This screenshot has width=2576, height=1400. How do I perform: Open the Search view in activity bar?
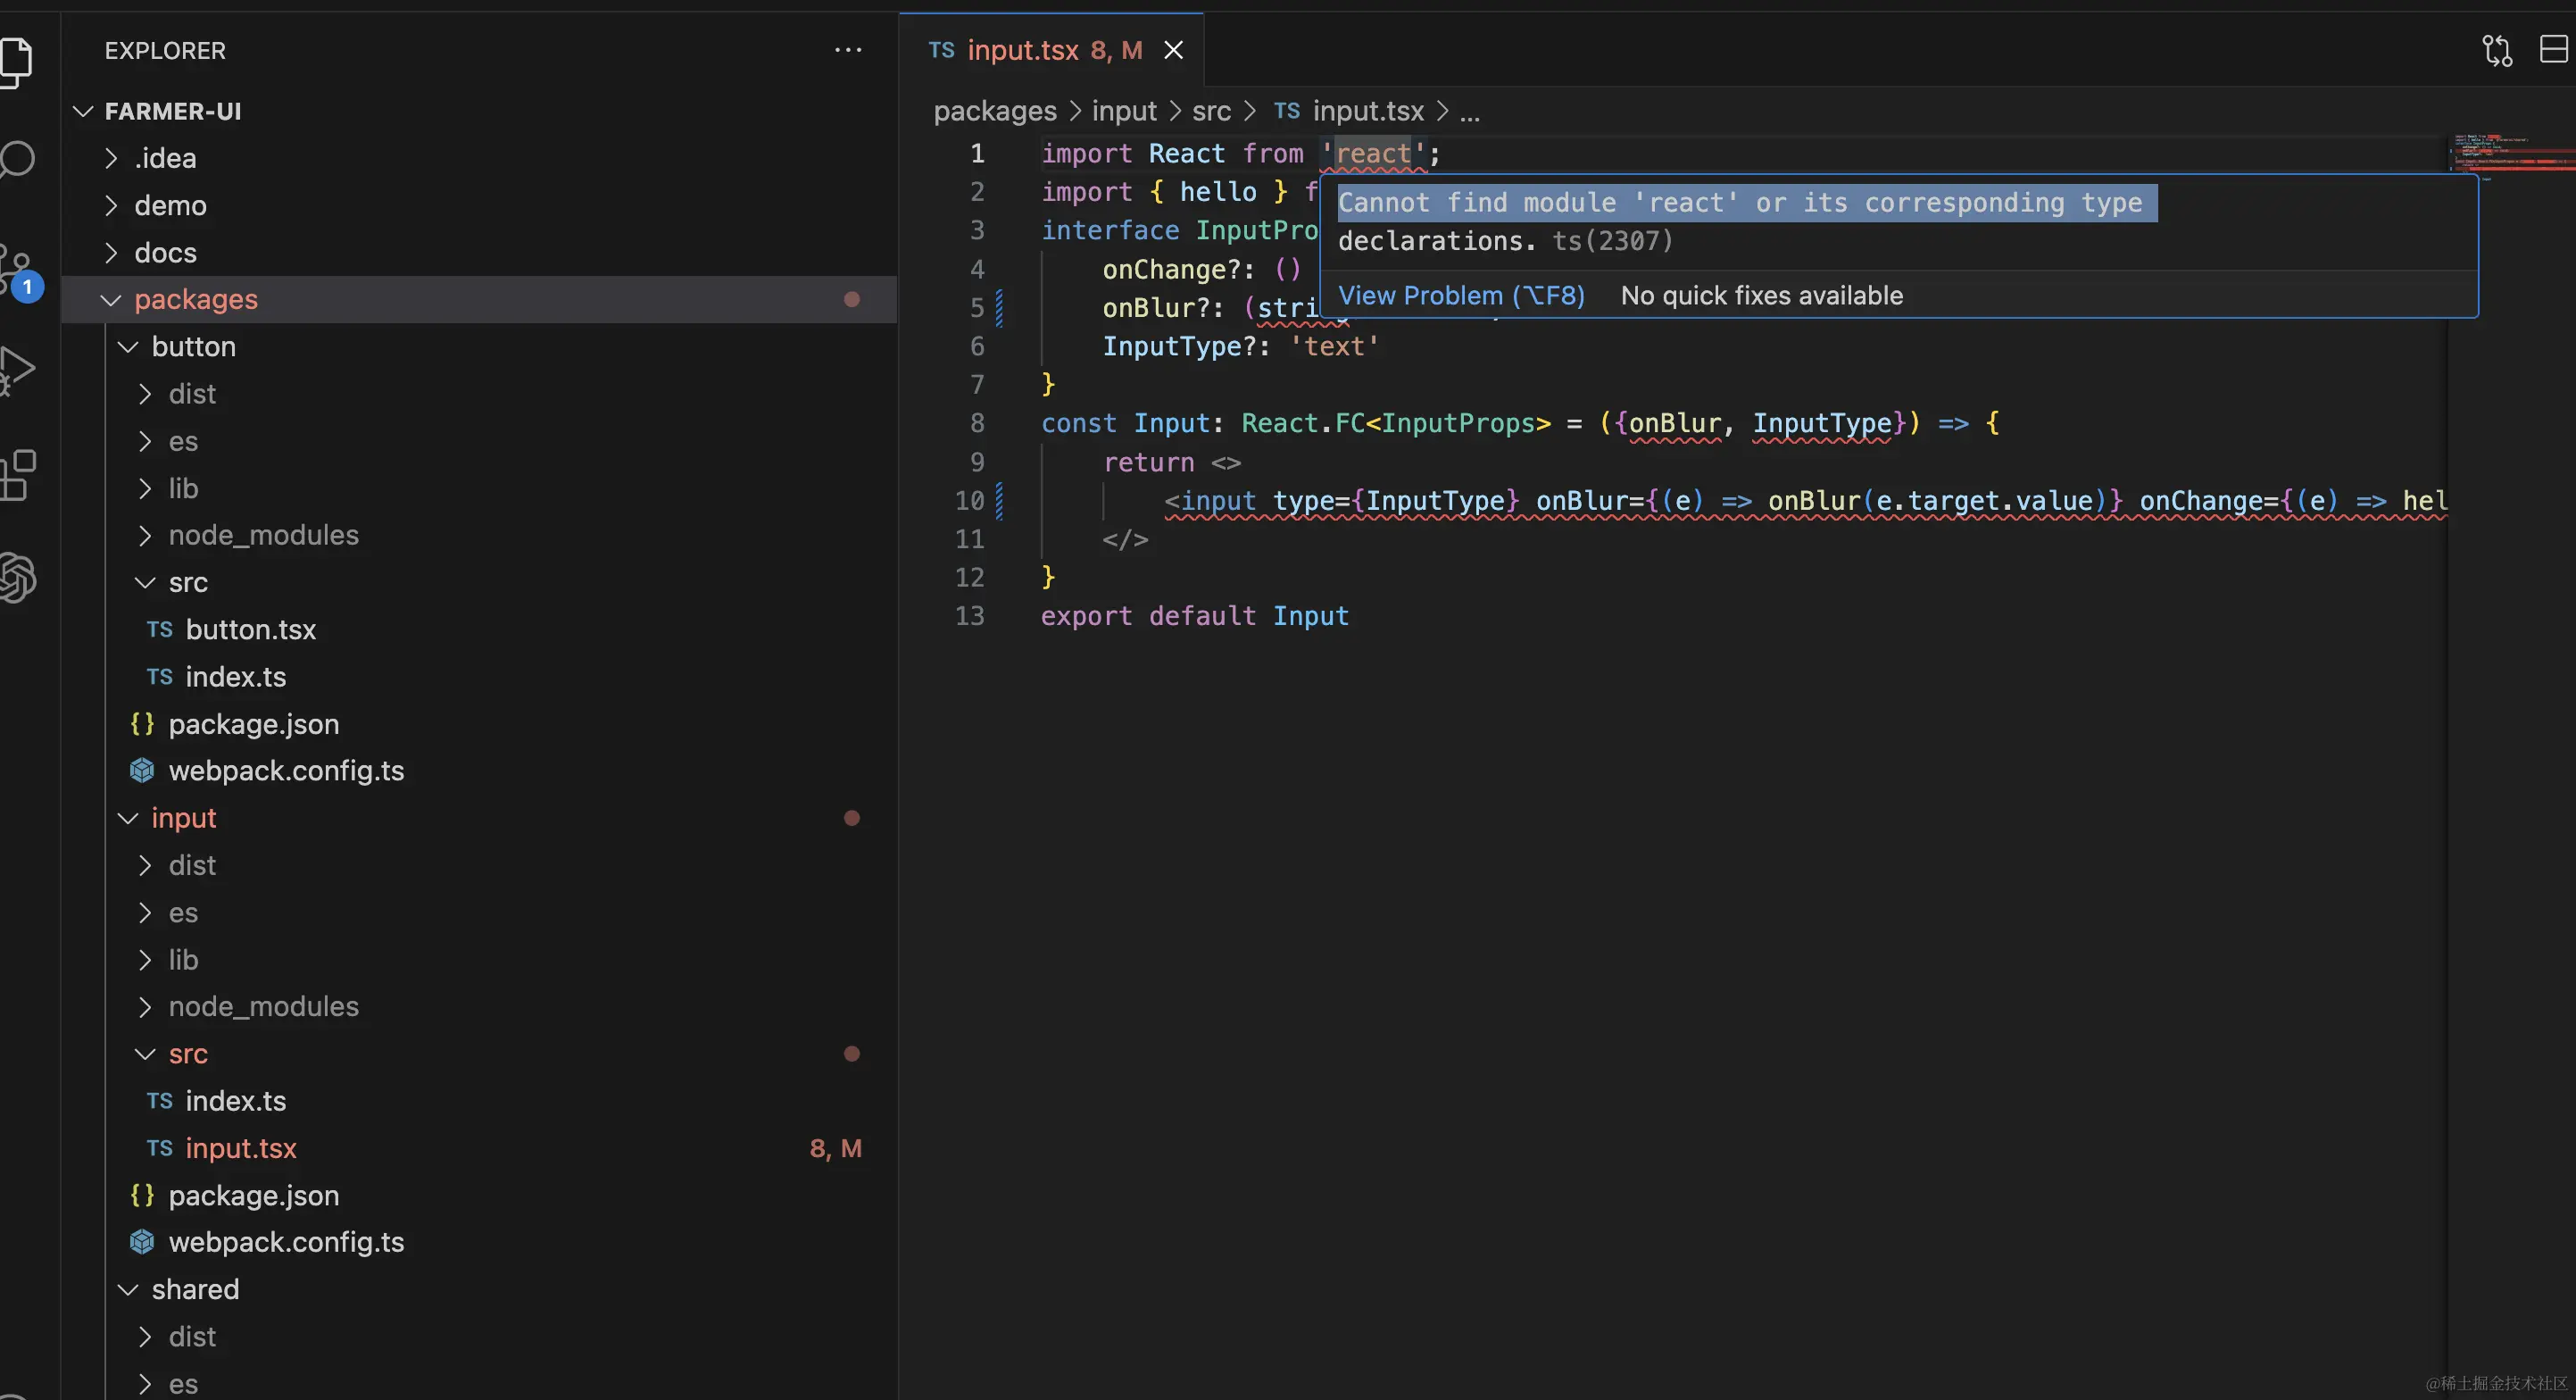tap(16, 160)
